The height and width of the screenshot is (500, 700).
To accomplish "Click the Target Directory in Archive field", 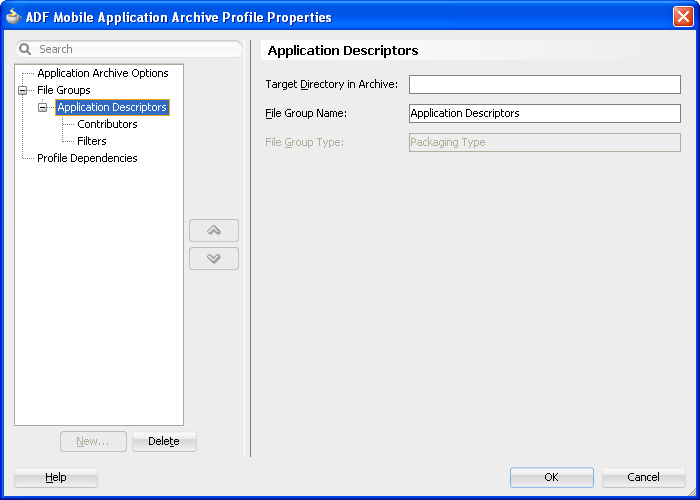I will point(545,84).
